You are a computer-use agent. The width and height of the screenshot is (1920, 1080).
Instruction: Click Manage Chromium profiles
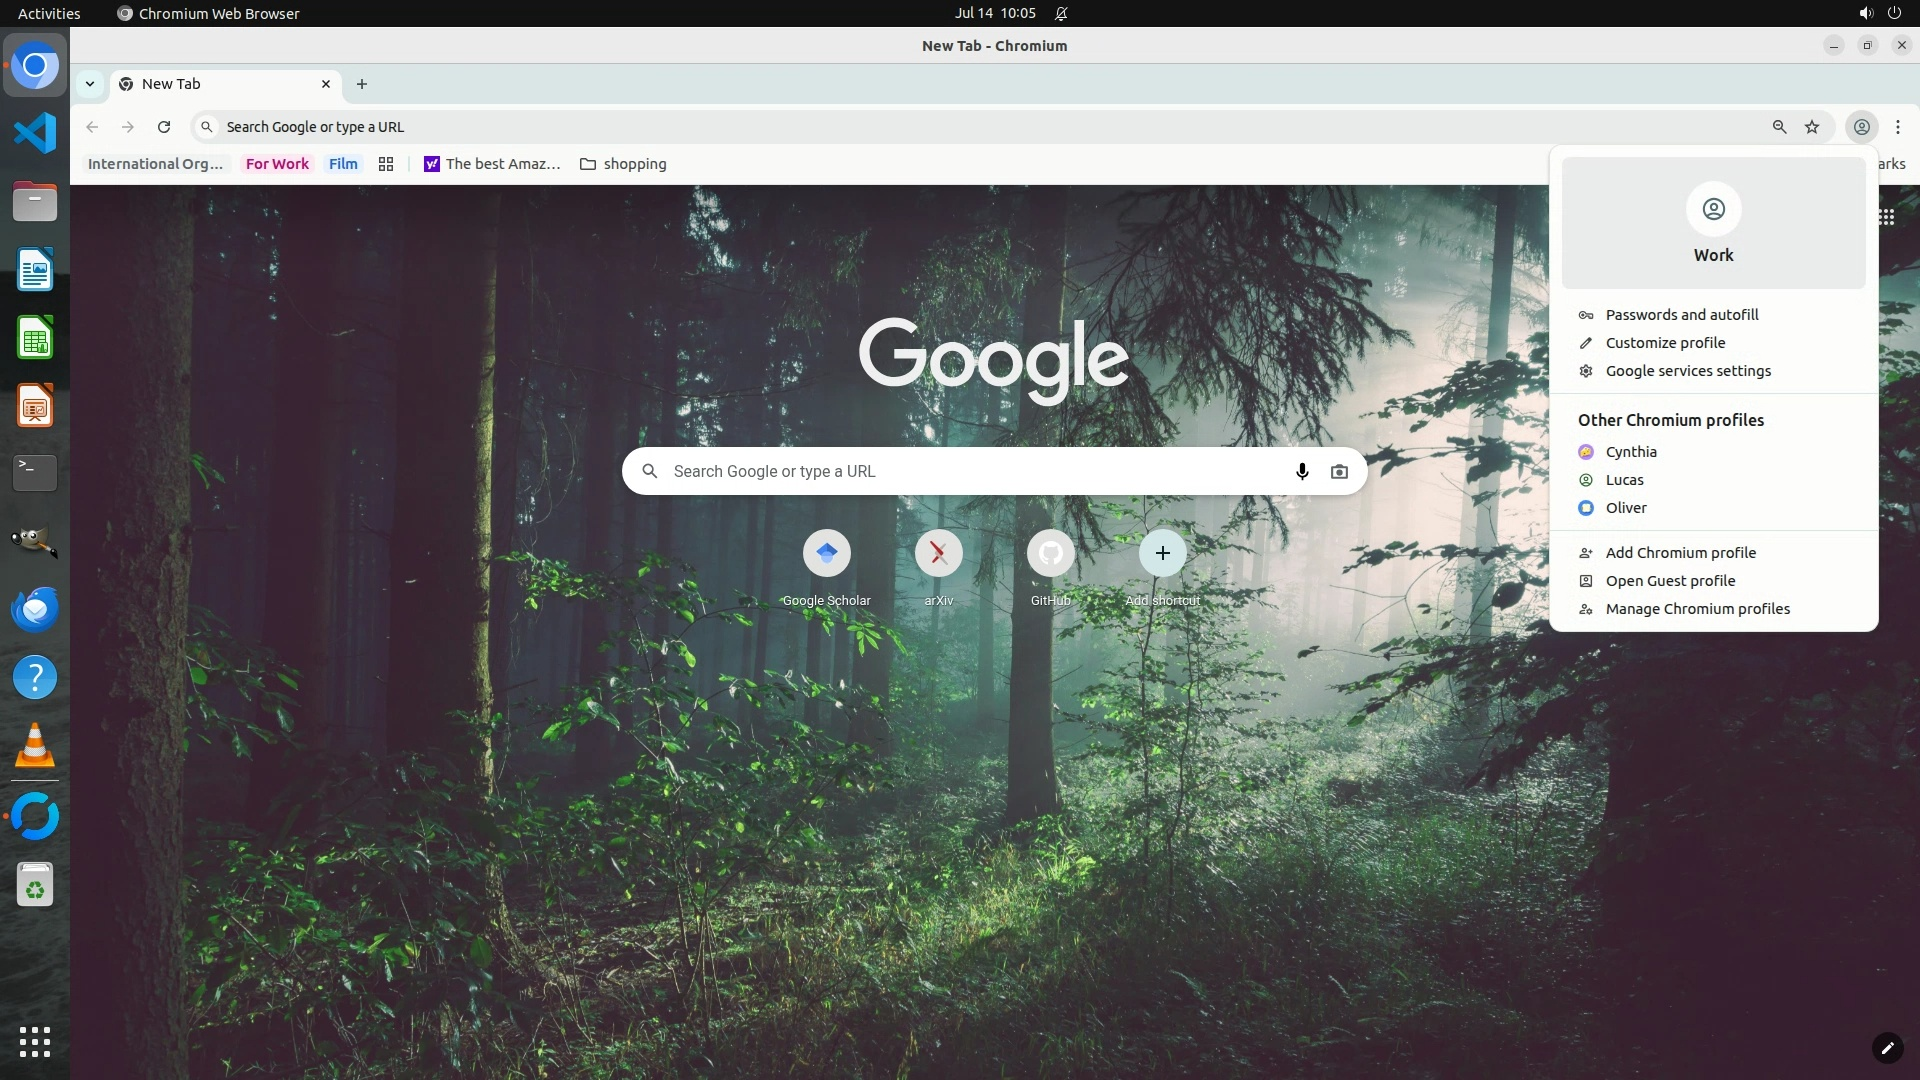(x=1697, y=609)
